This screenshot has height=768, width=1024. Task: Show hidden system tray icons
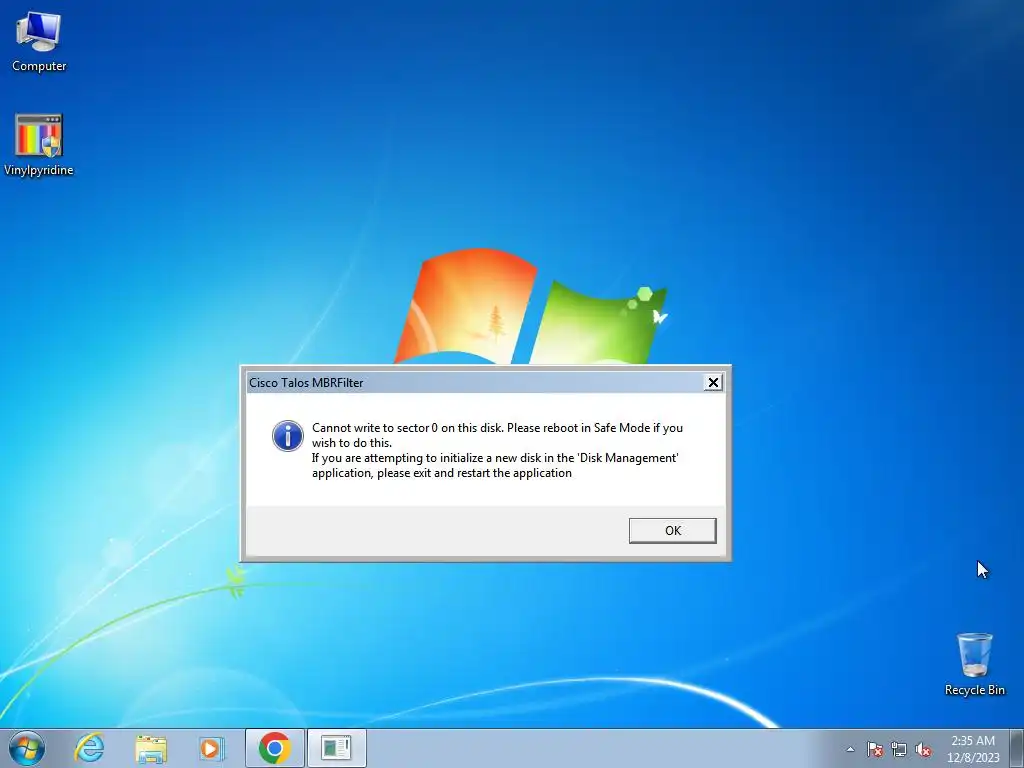click(x=850, y=749)
